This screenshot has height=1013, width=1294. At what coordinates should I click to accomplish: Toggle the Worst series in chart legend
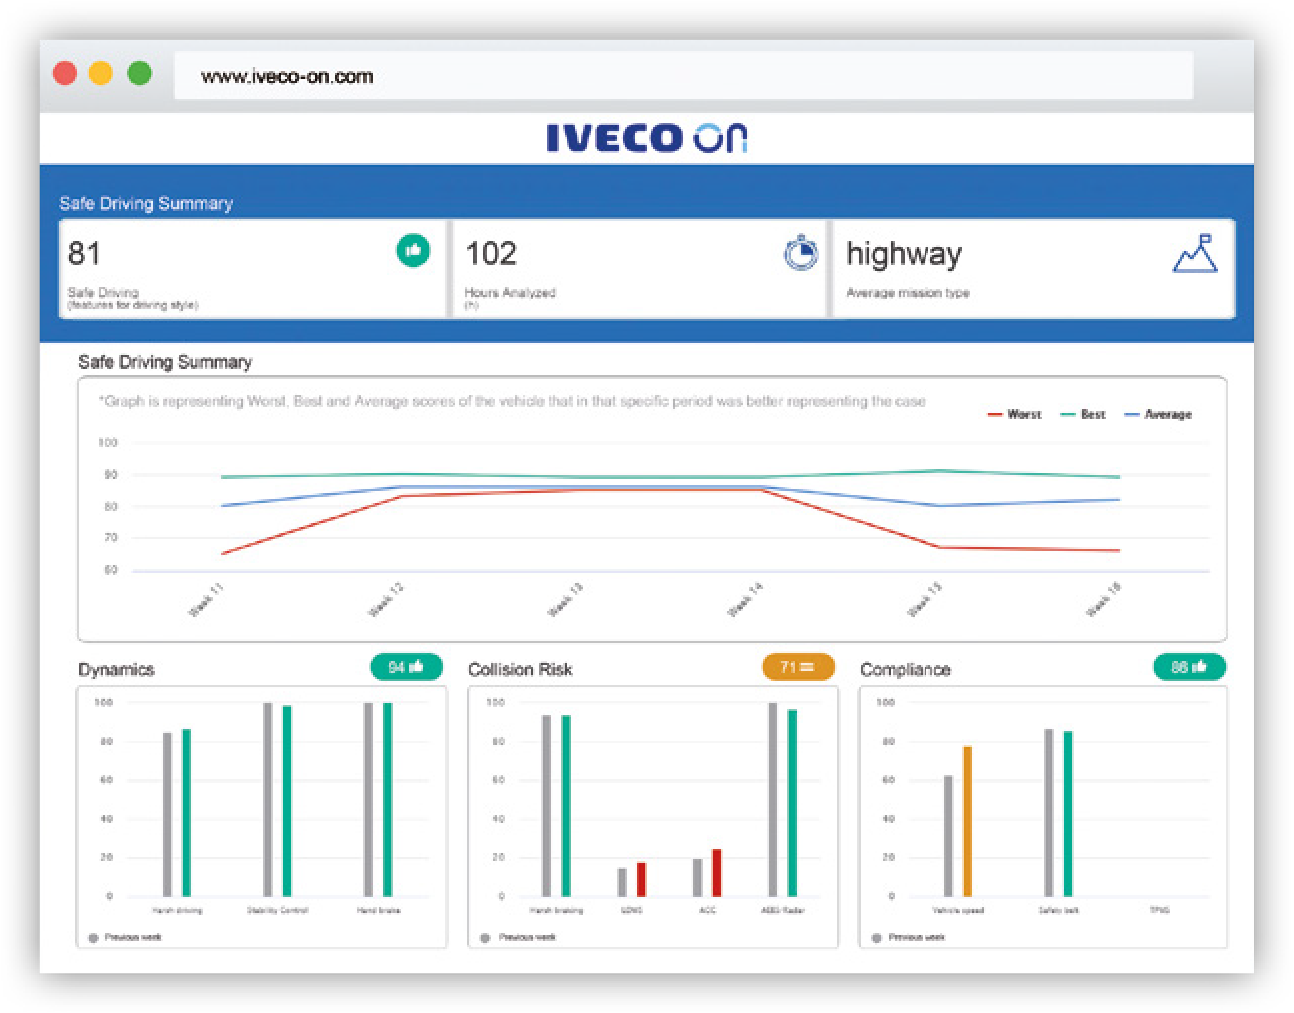(x=1015, y=414)
